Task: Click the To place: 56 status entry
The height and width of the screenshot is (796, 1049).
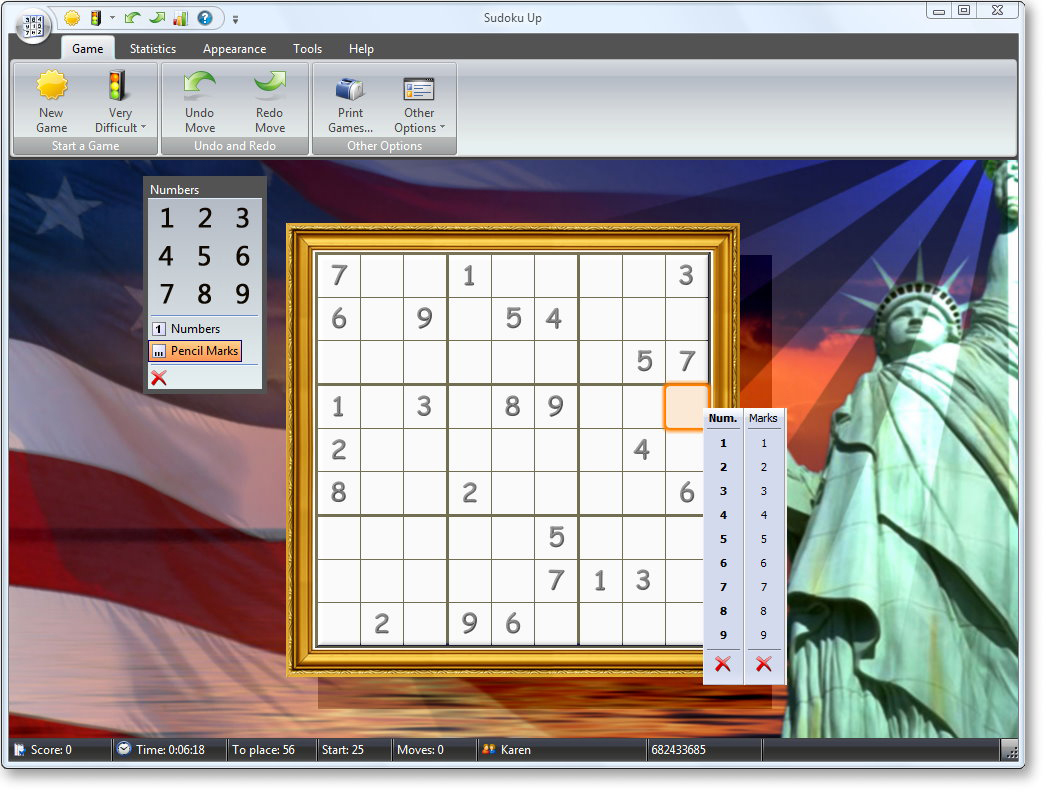Action: 264,751
